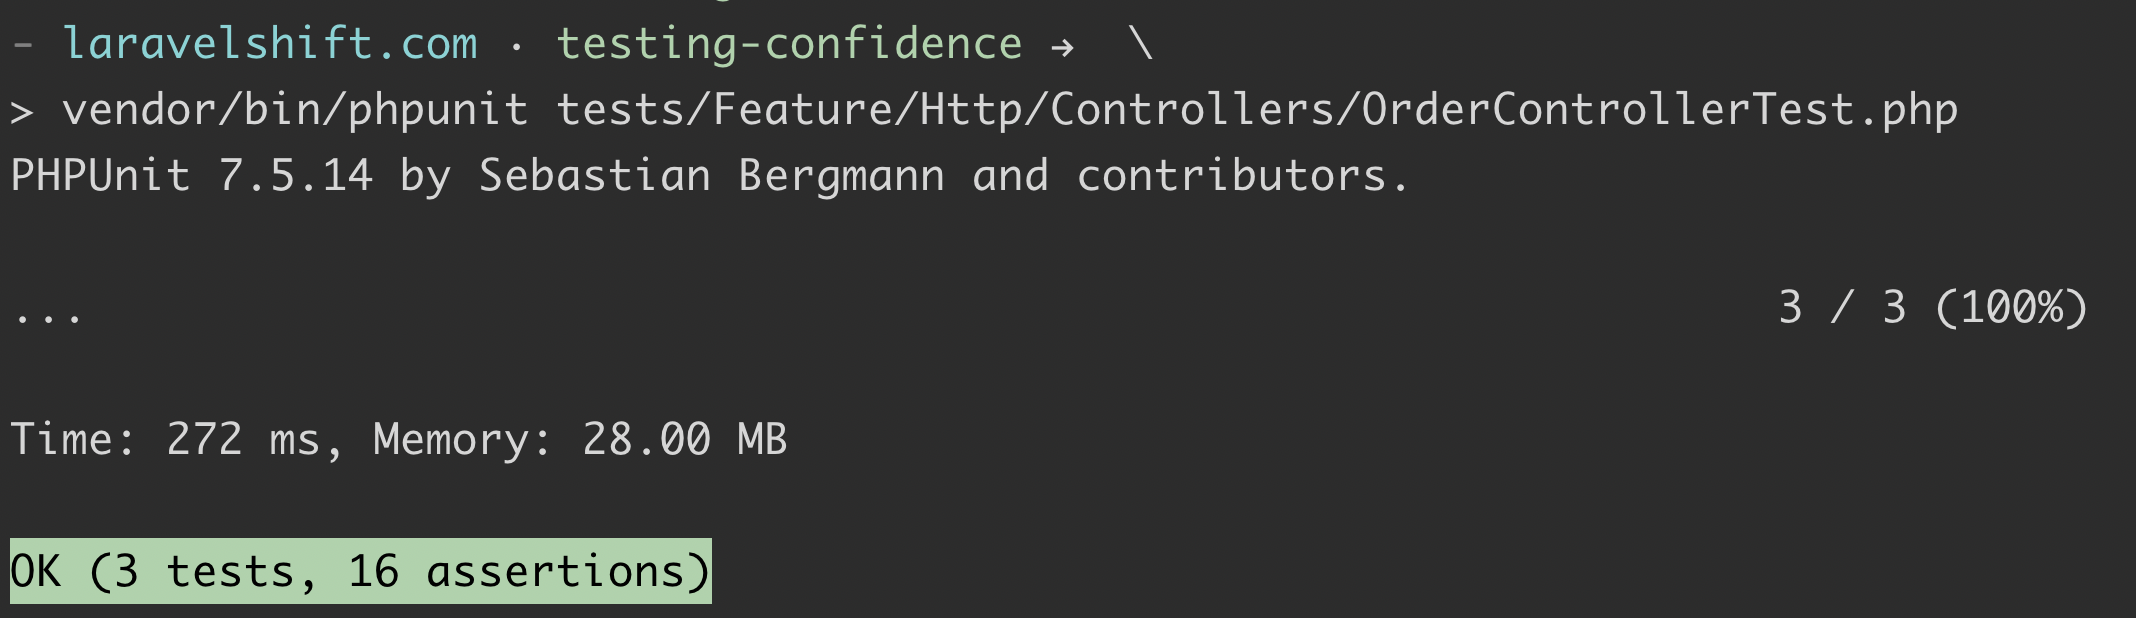2136x618 pixels.
Task: Click the 3 / 3 (100%) progress indicator
Action: [x=1932, y=308]
